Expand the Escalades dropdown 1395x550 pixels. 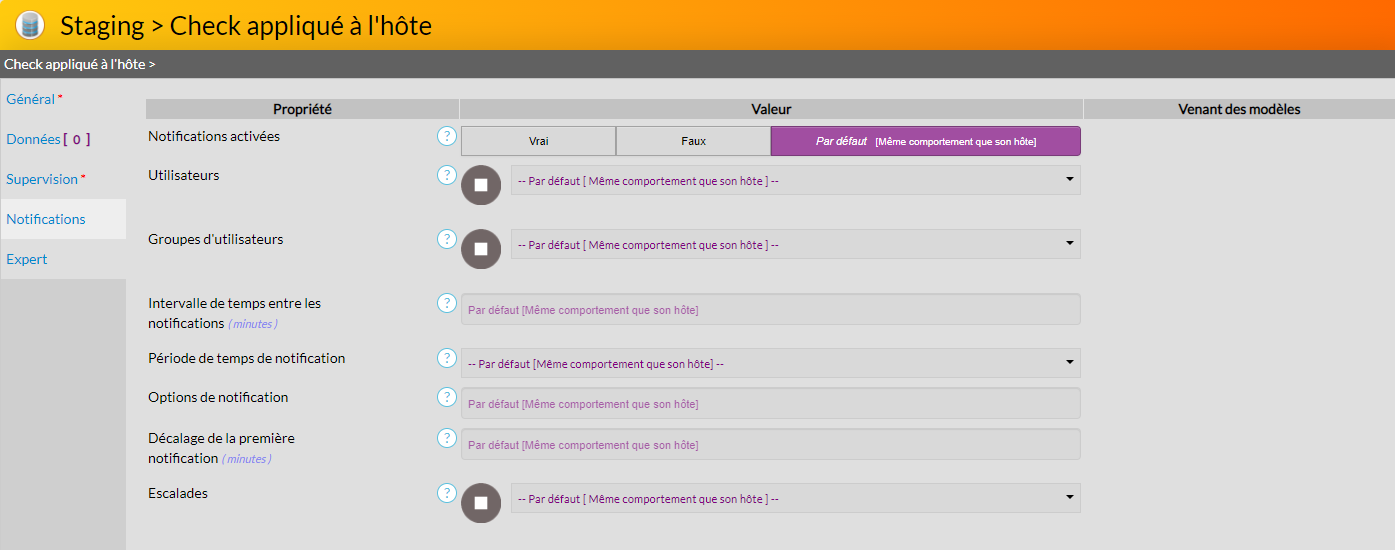[x=795, y=498]
